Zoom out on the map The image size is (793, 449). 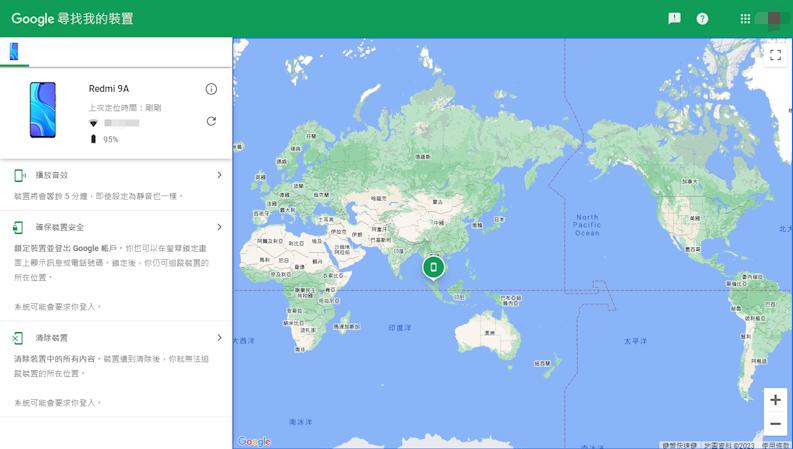(775, 424)
